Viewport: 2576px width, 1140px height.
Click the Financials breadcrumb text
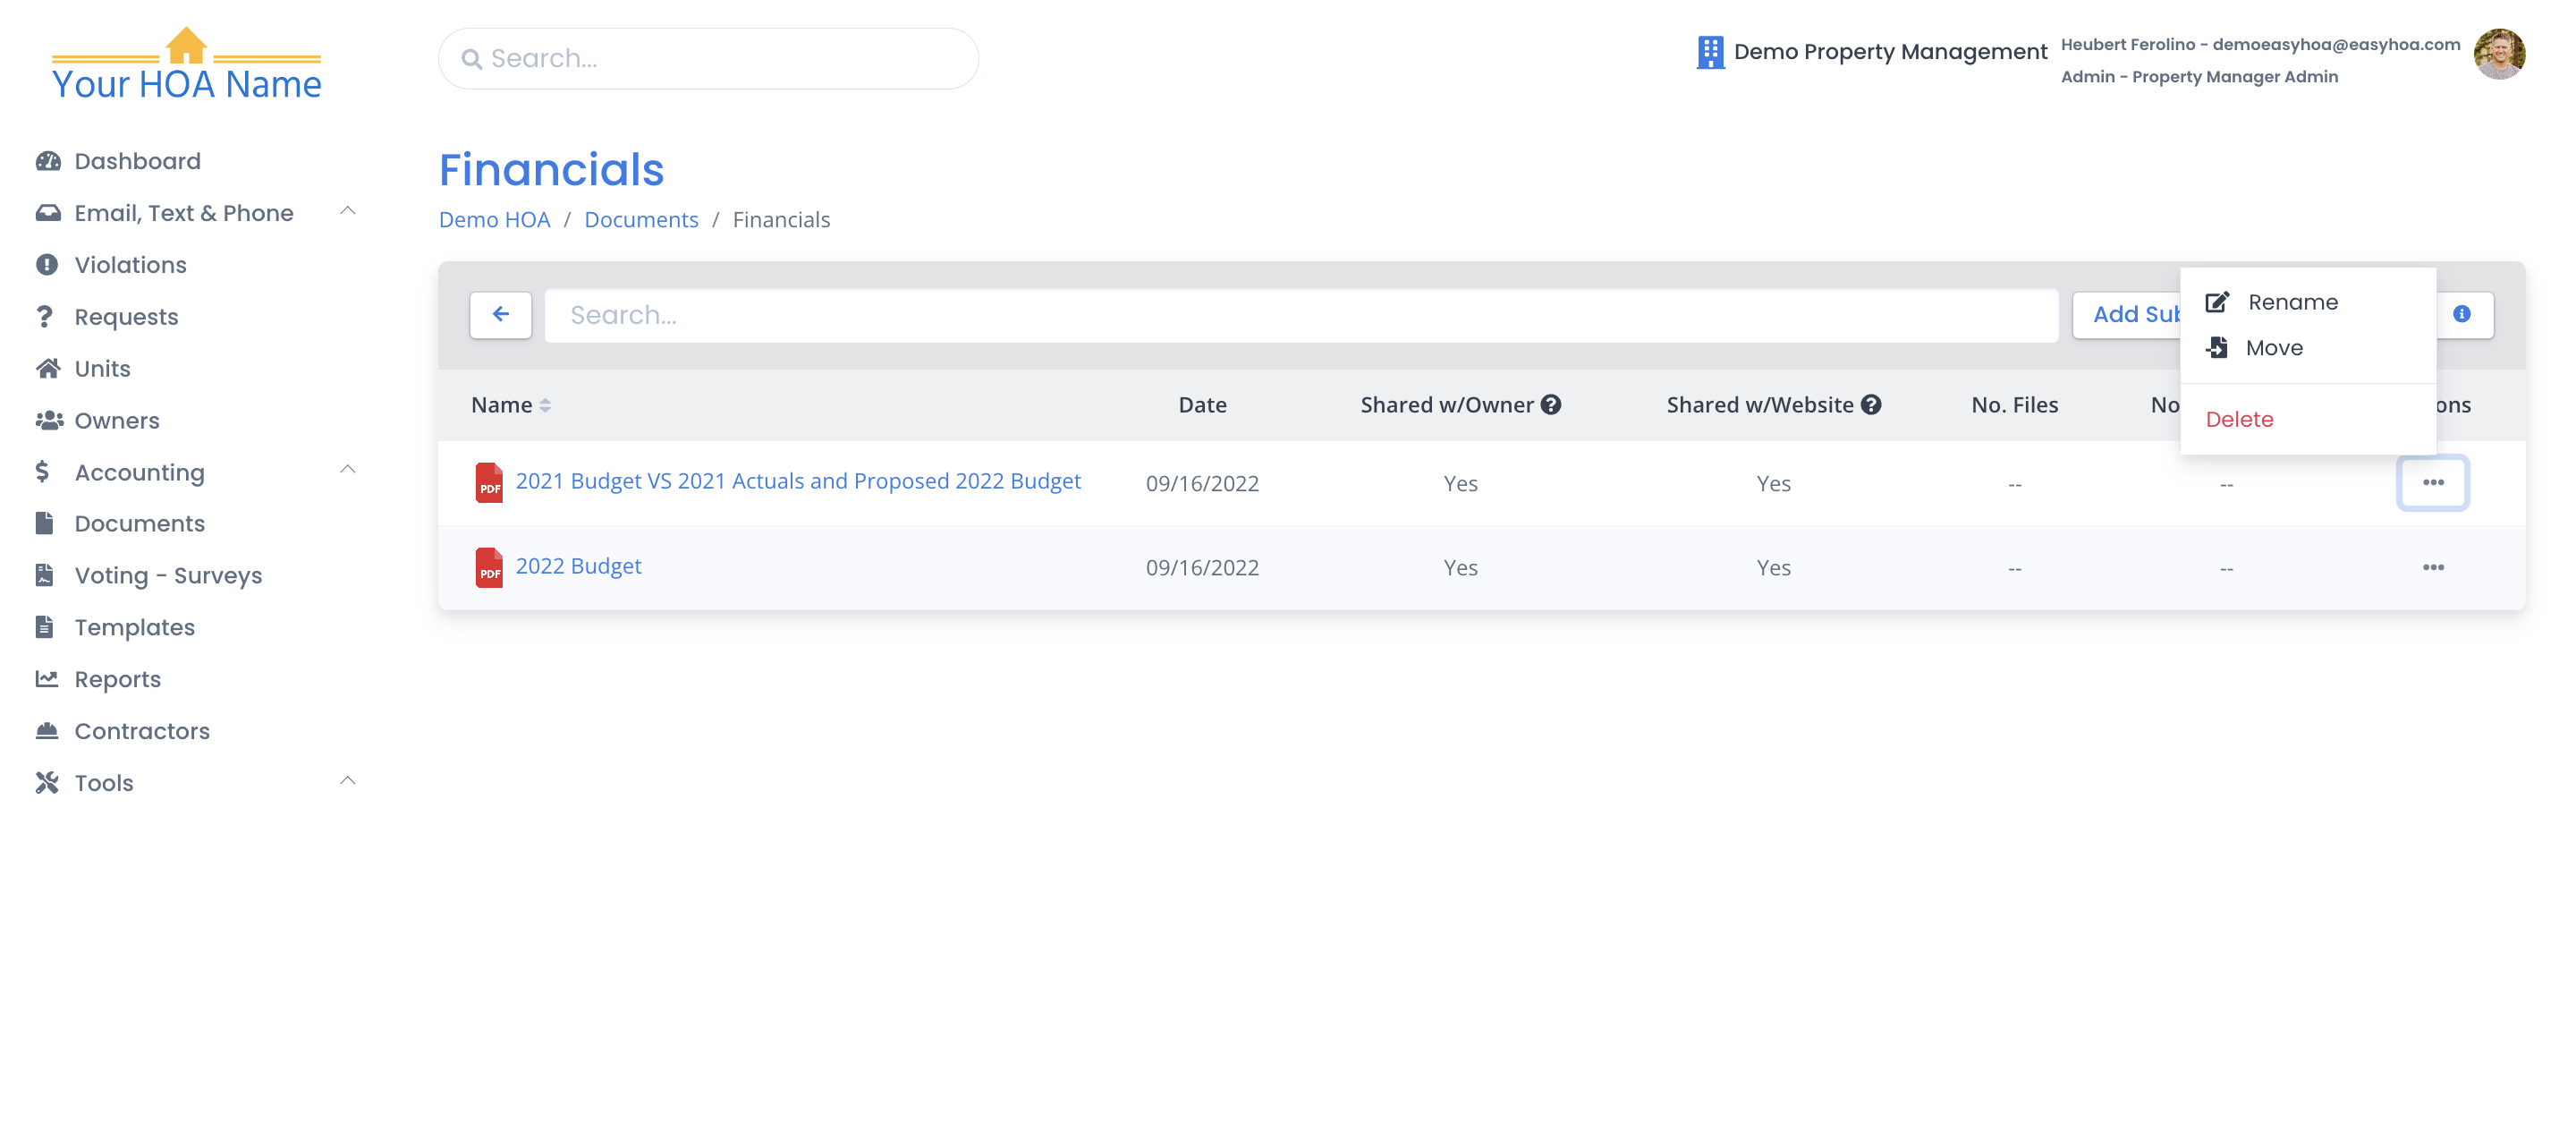point(781,220)
